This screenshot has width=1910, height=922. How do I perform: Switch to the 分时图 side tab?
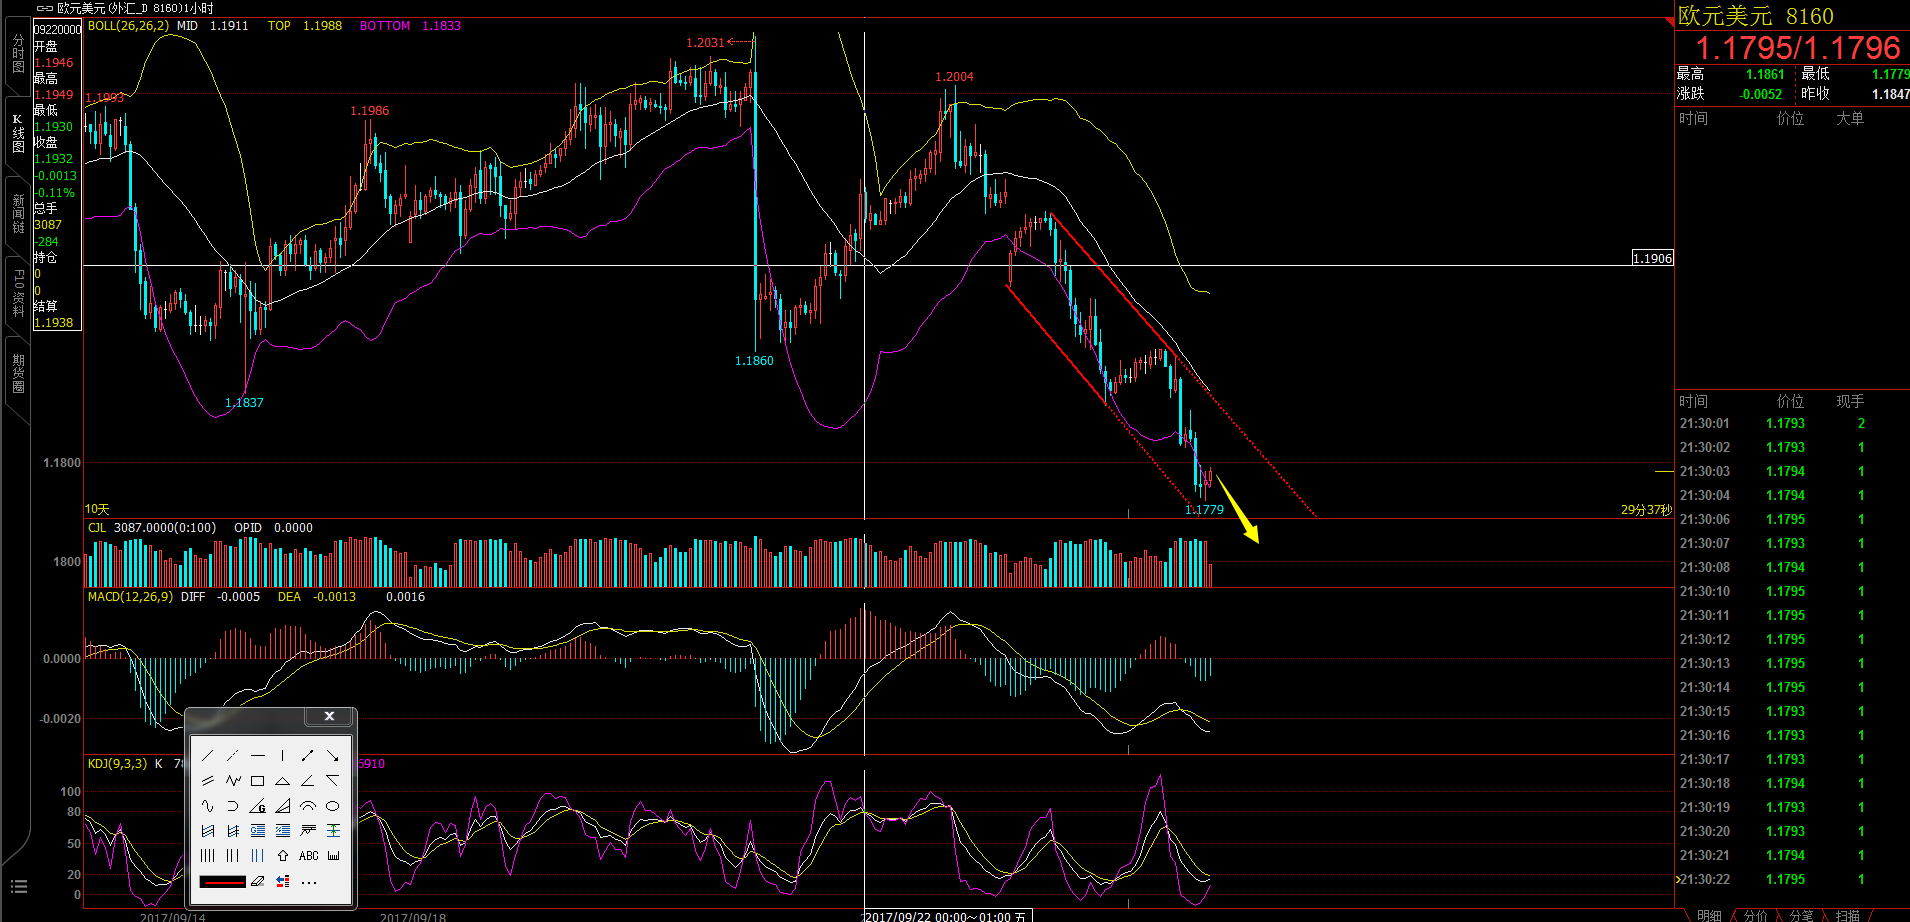18,54
